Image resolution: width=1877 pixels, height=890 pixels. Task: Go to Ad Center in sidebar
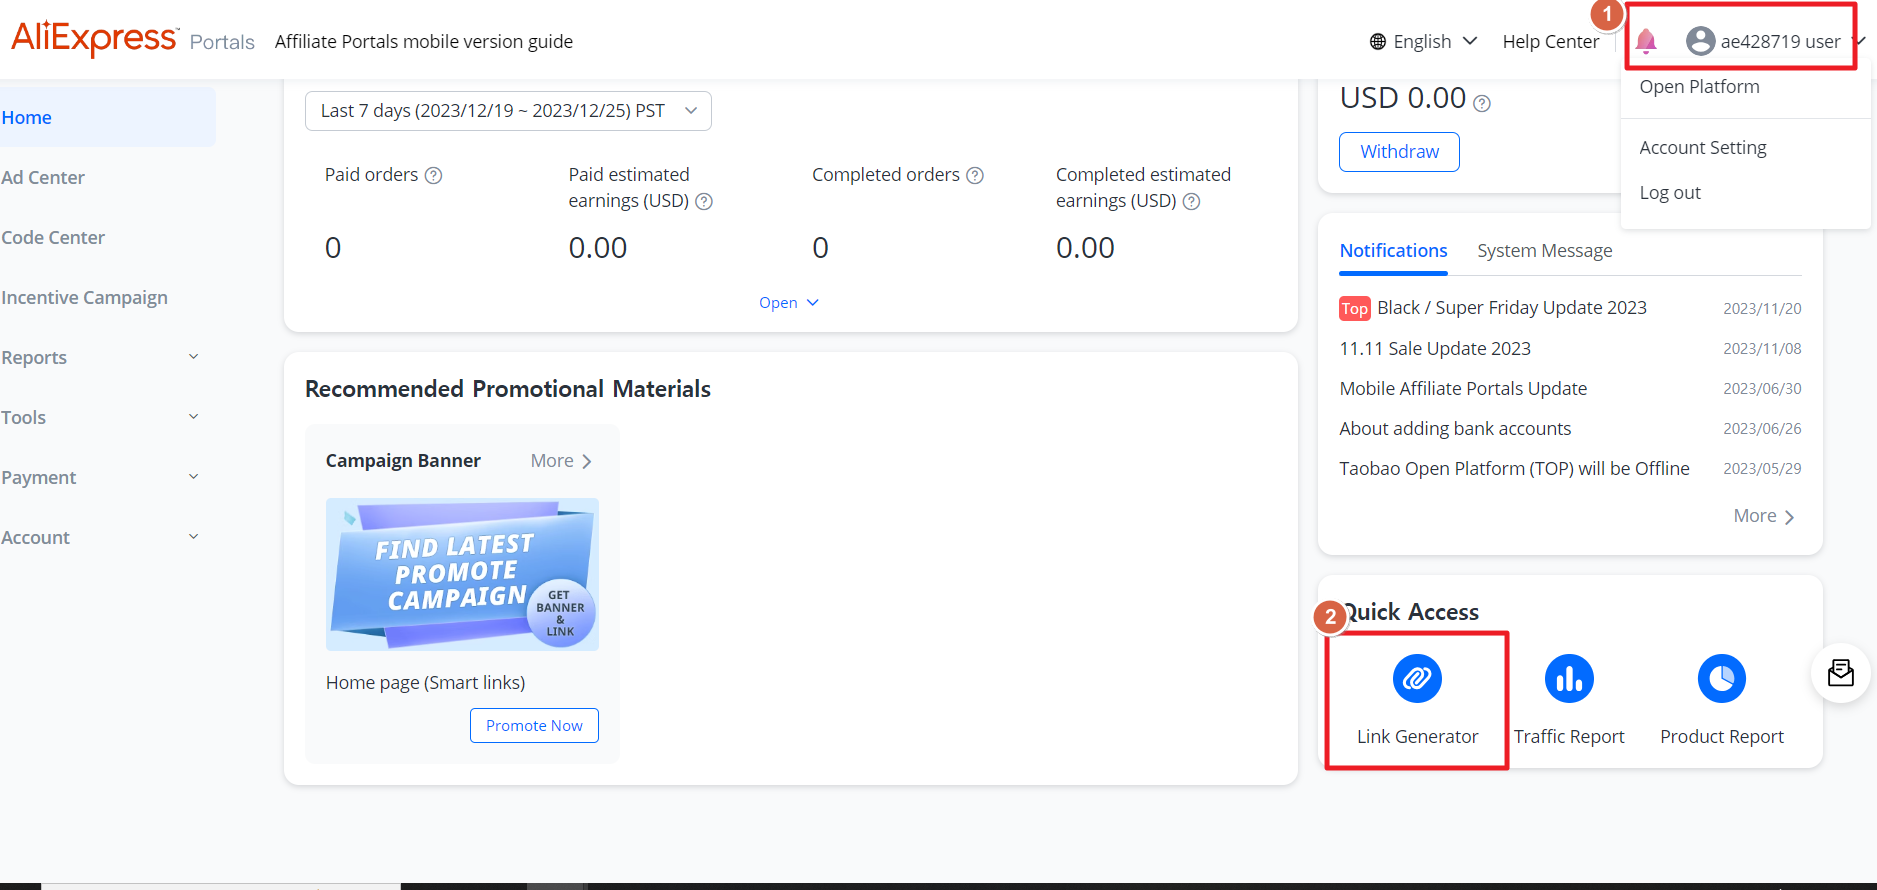(43, 177)
